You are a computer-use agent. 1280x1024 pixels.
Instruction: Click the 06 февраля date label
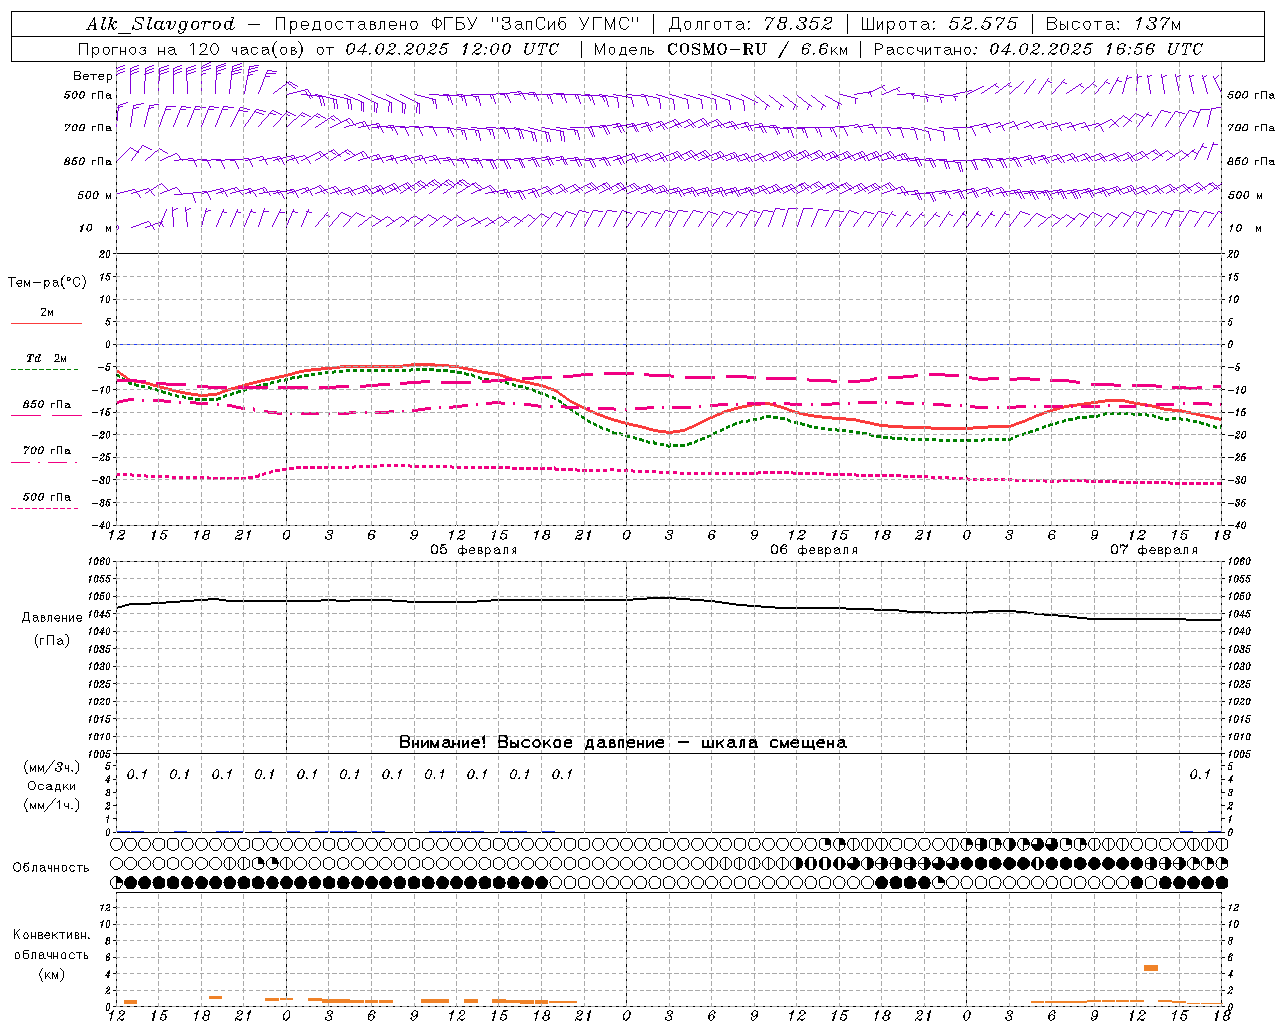coord(814,550)
